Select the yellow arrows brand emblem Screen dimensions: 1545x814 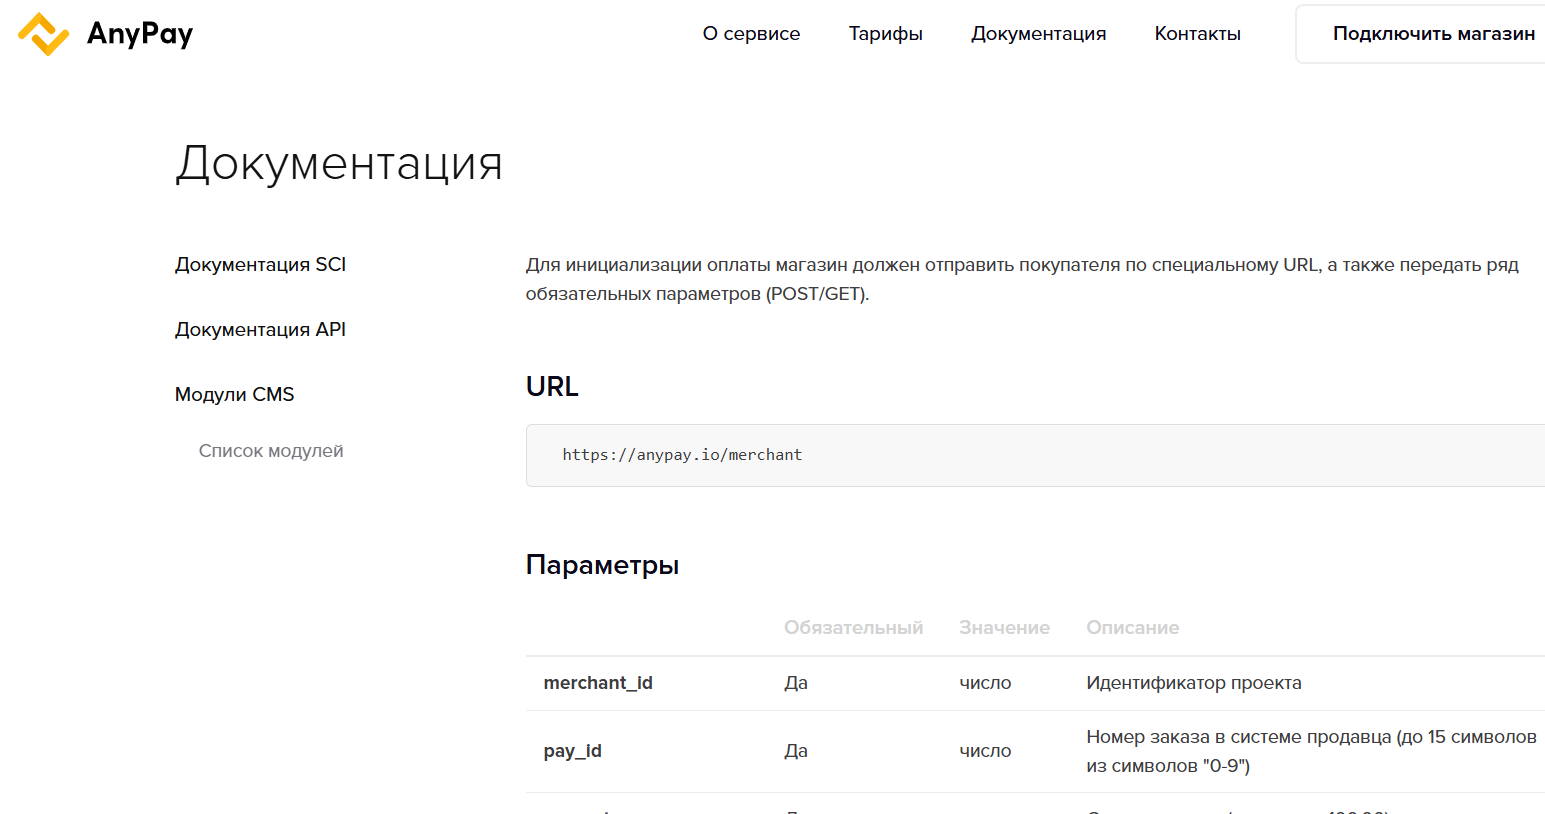coord(42,33)
